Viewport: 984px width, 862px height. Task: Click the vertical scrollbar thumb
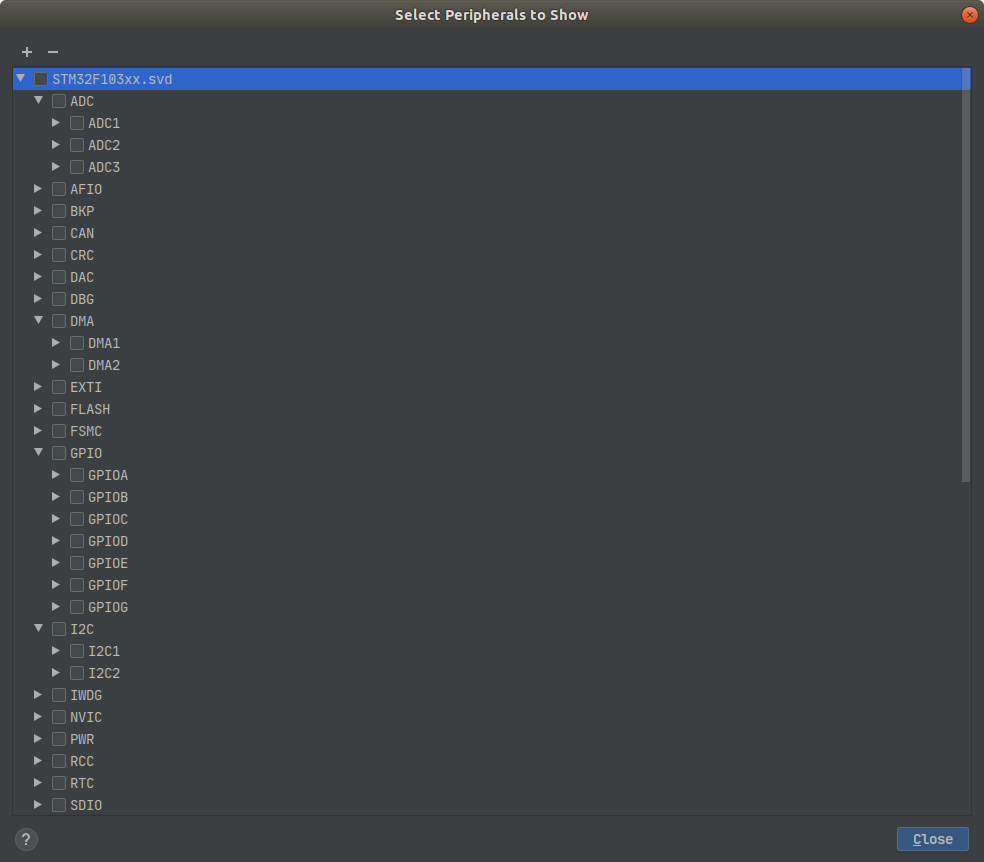tap(966, 275)
